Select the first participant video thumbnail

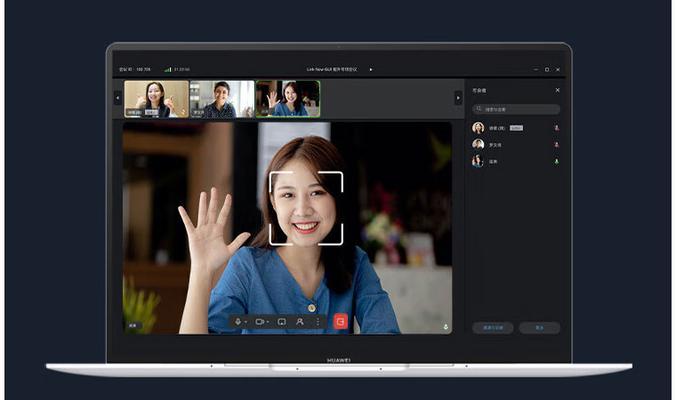tap(156, 99)
